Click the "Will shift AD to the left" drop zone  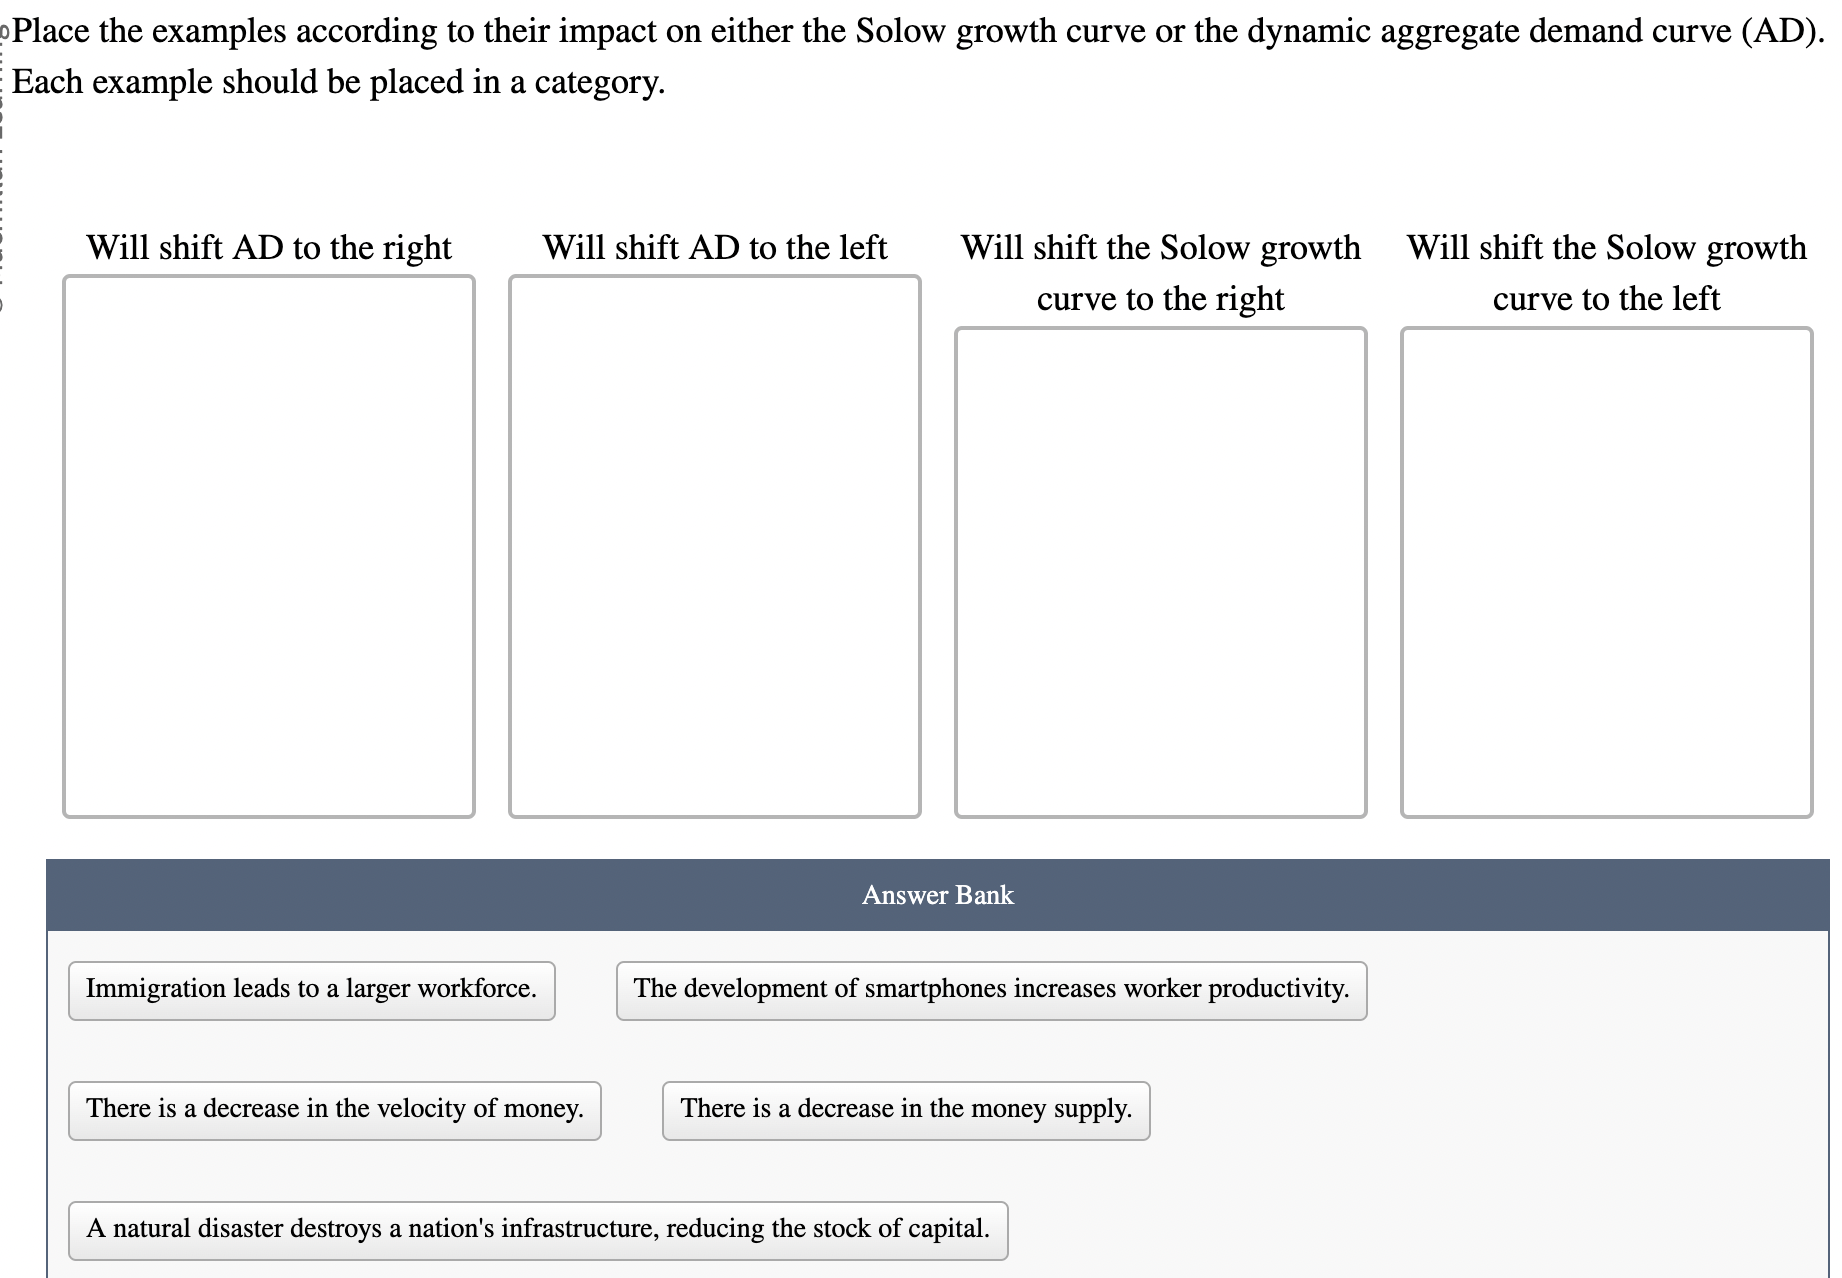(x=714, y=545)
